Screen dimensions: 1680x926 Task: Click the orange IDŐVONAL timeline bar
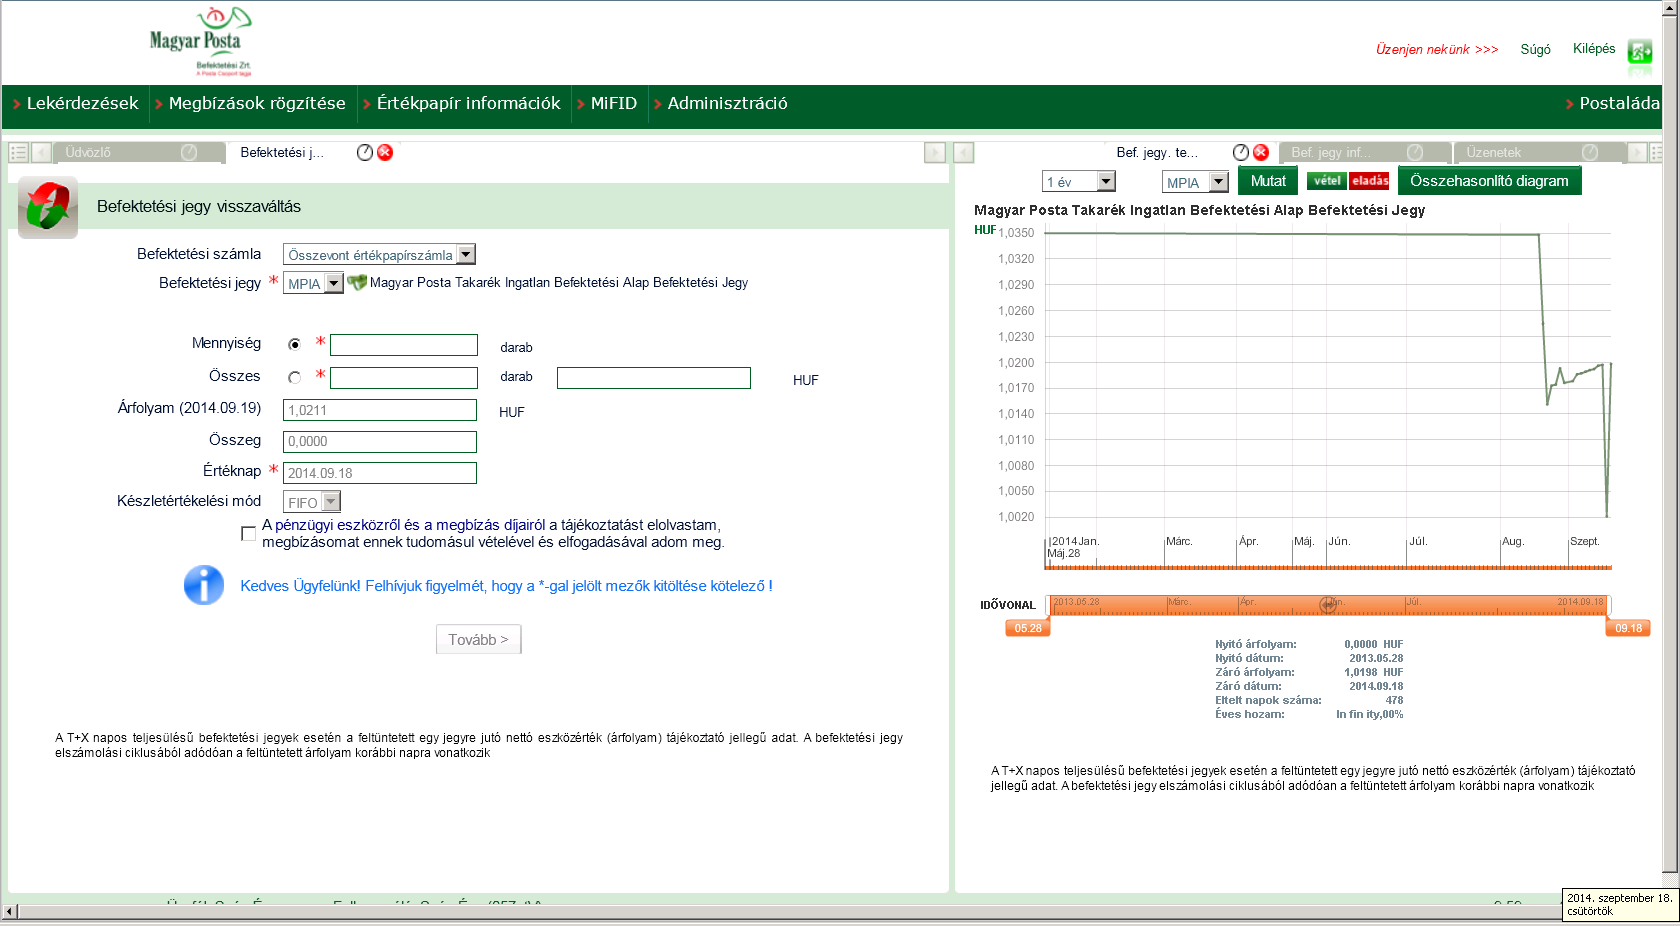pos(1328,604)
